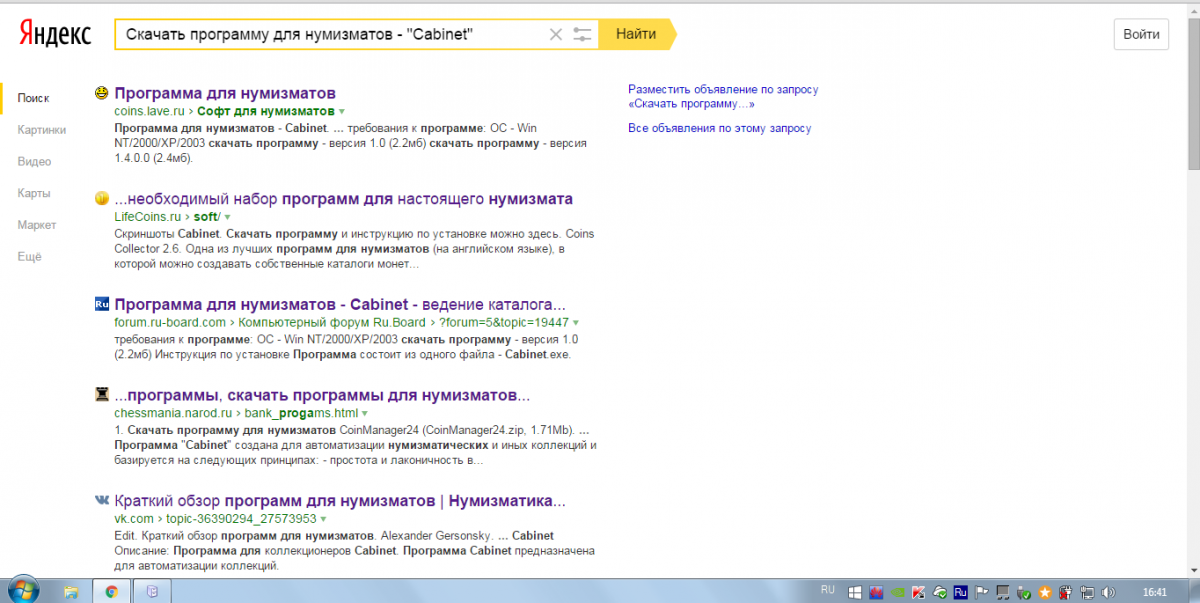Open the NVIDIA tray icon

click(x=897, y=592)
